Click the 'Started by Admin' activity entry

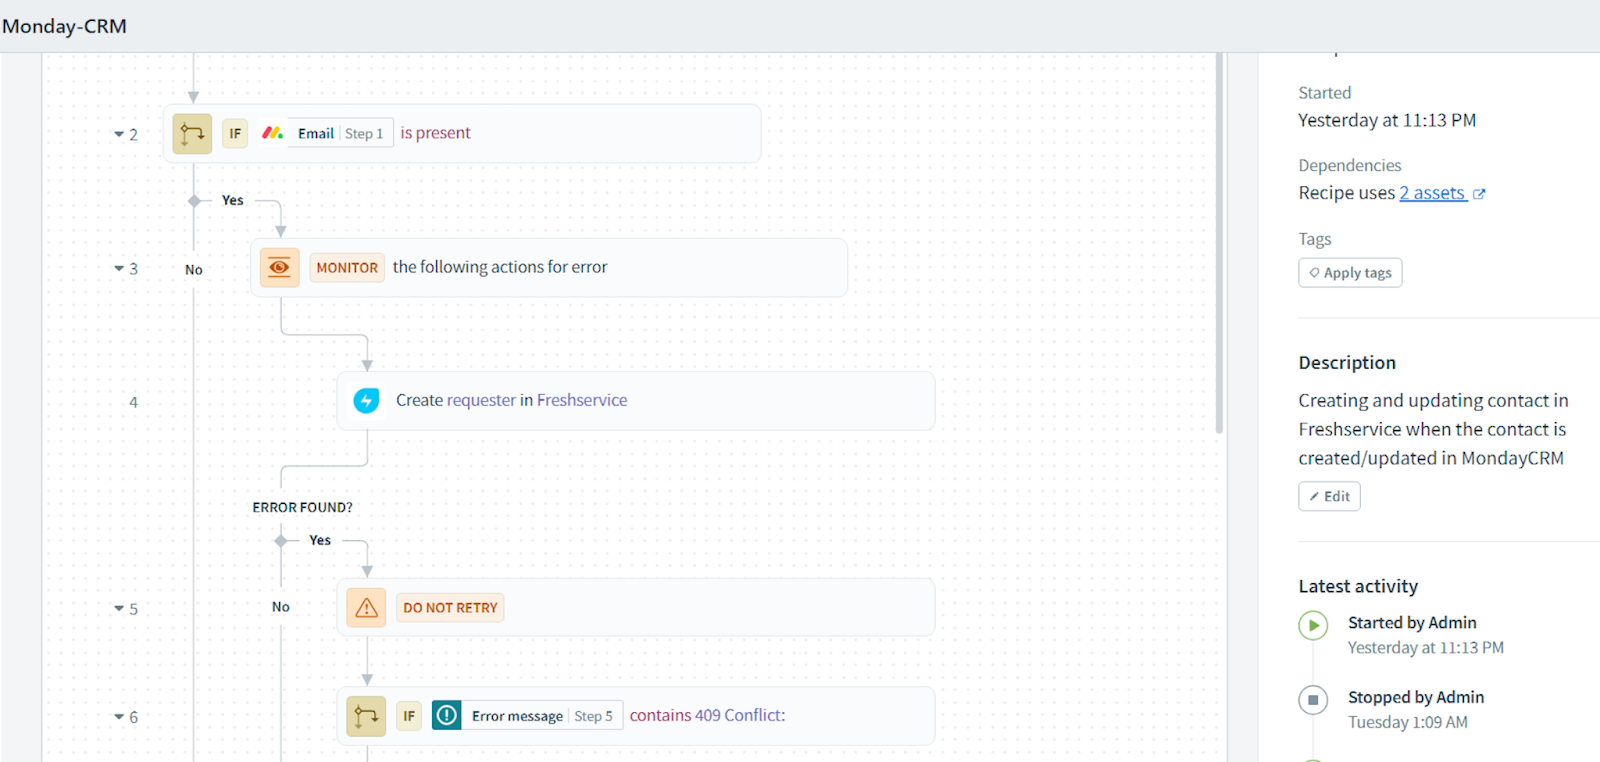[1412, 622]
